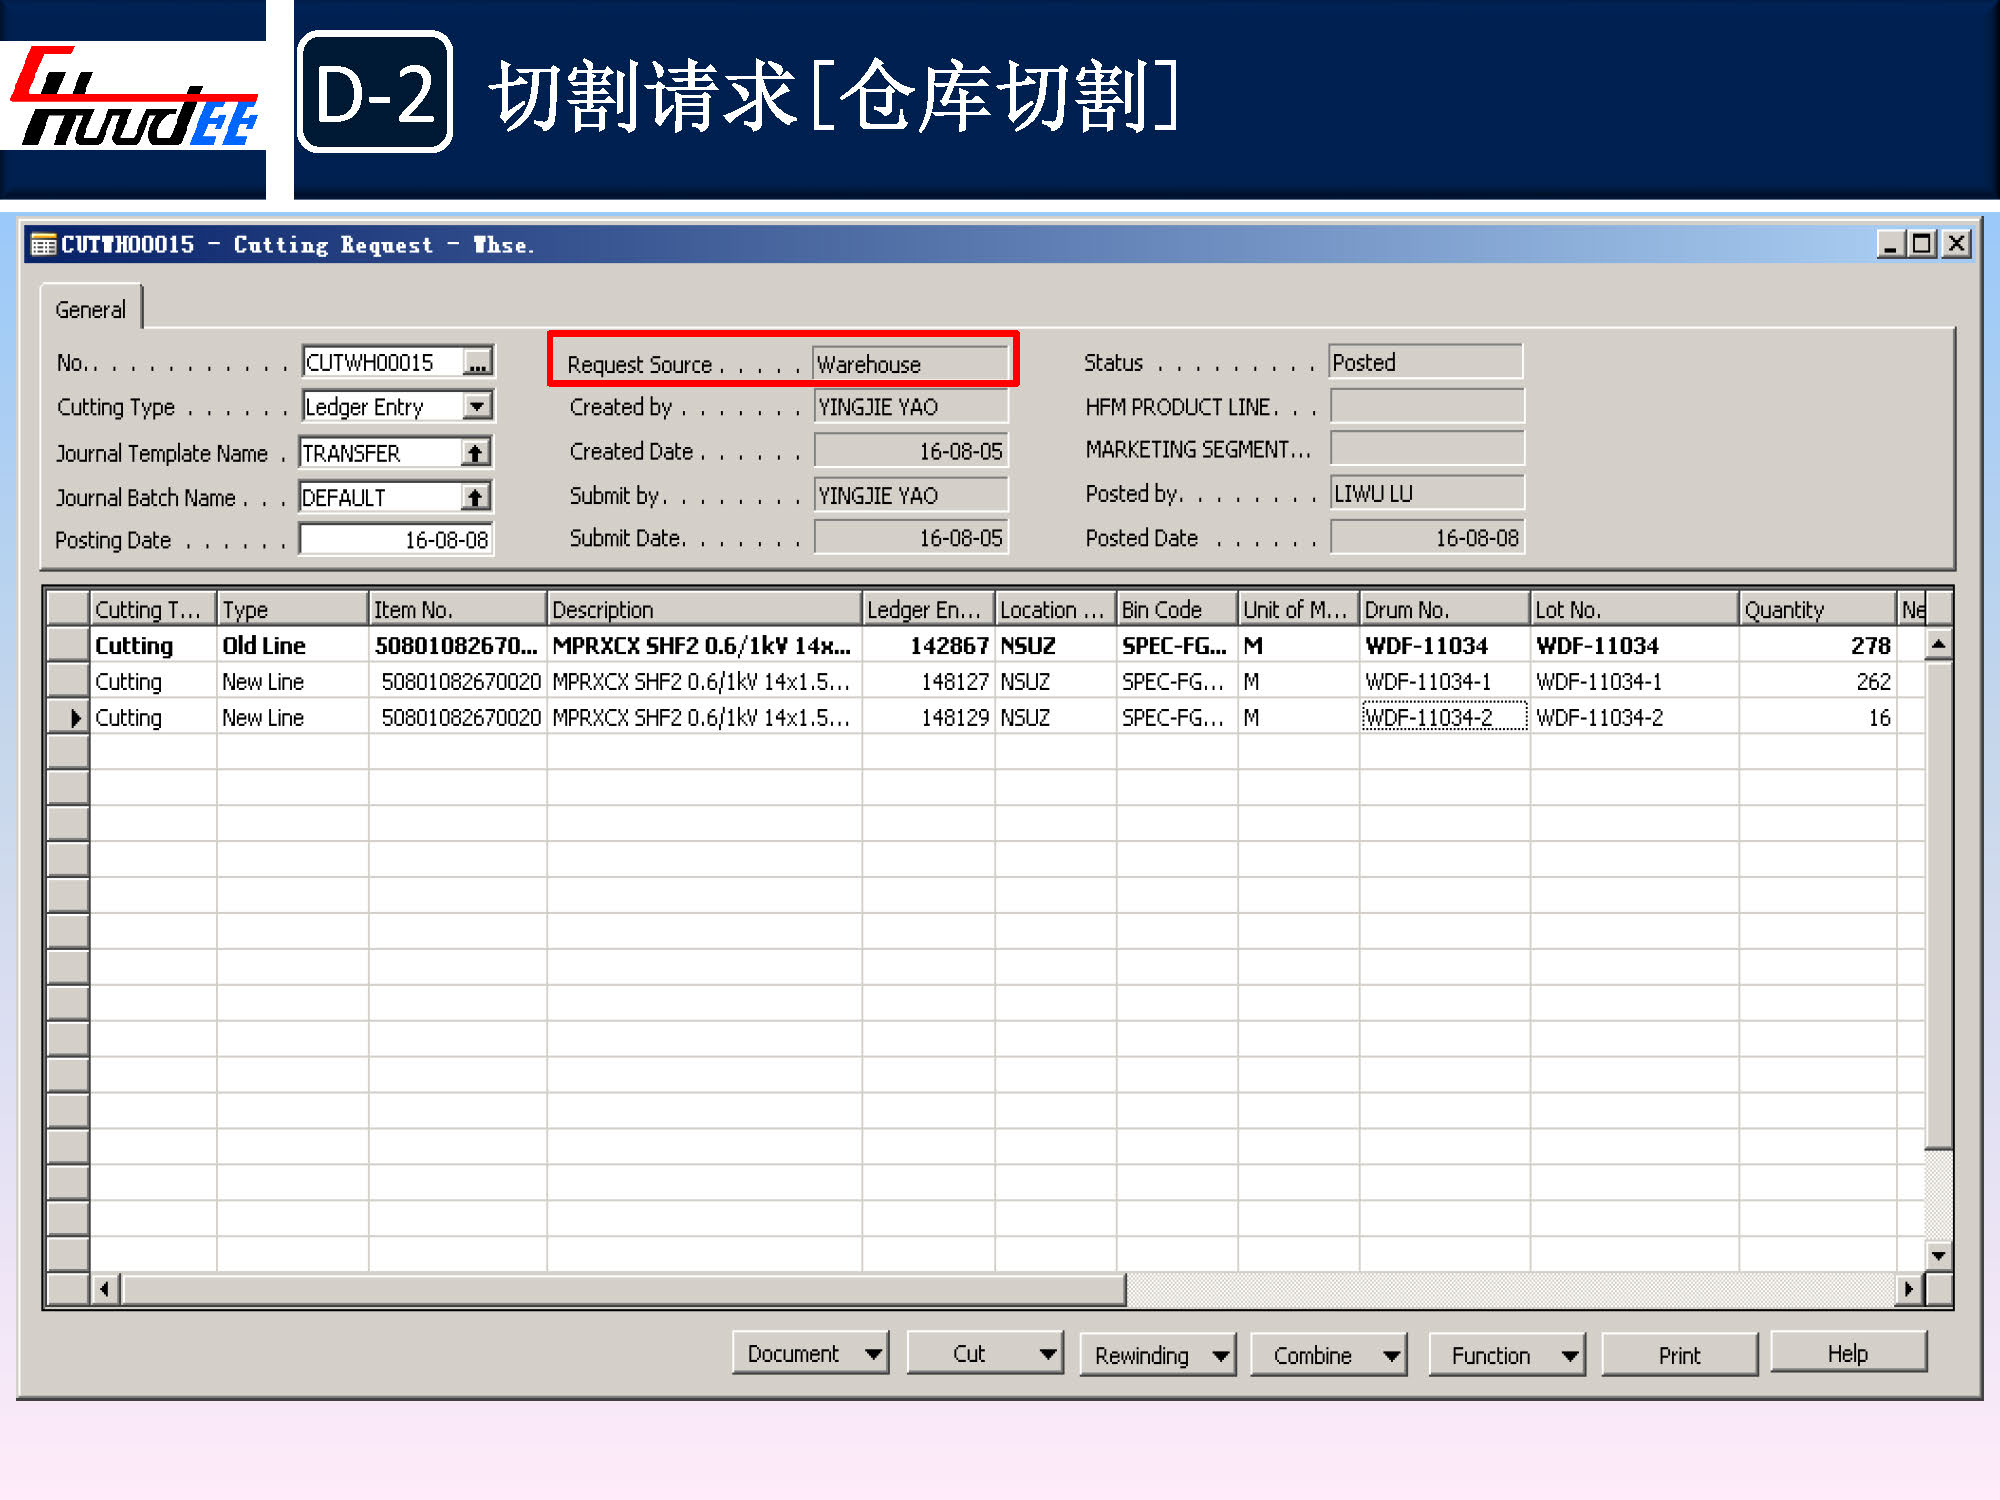The height and width of the screenshot is (1500, 2000).
Task: Click the Print button
Action: coord(1679,1355)
